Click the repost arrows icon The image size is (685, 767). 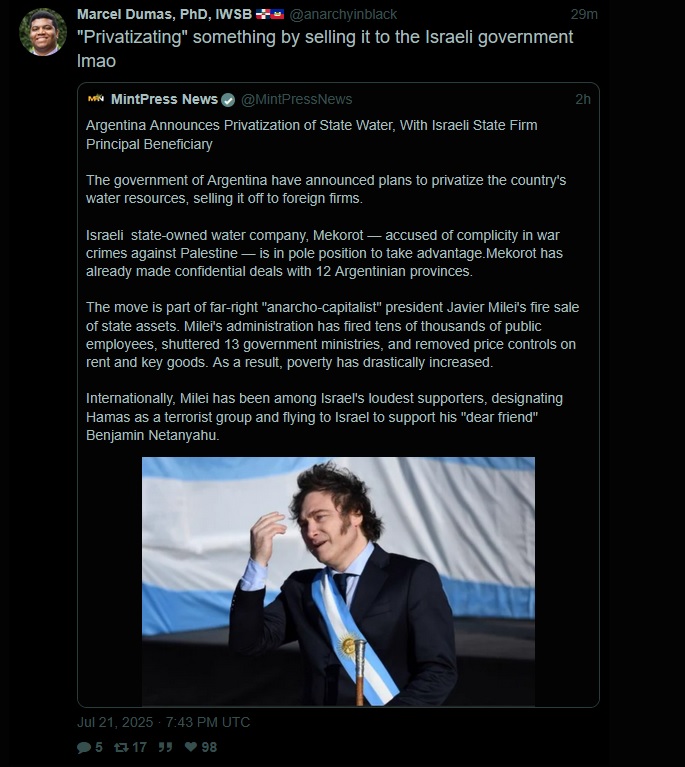point(121,747)
